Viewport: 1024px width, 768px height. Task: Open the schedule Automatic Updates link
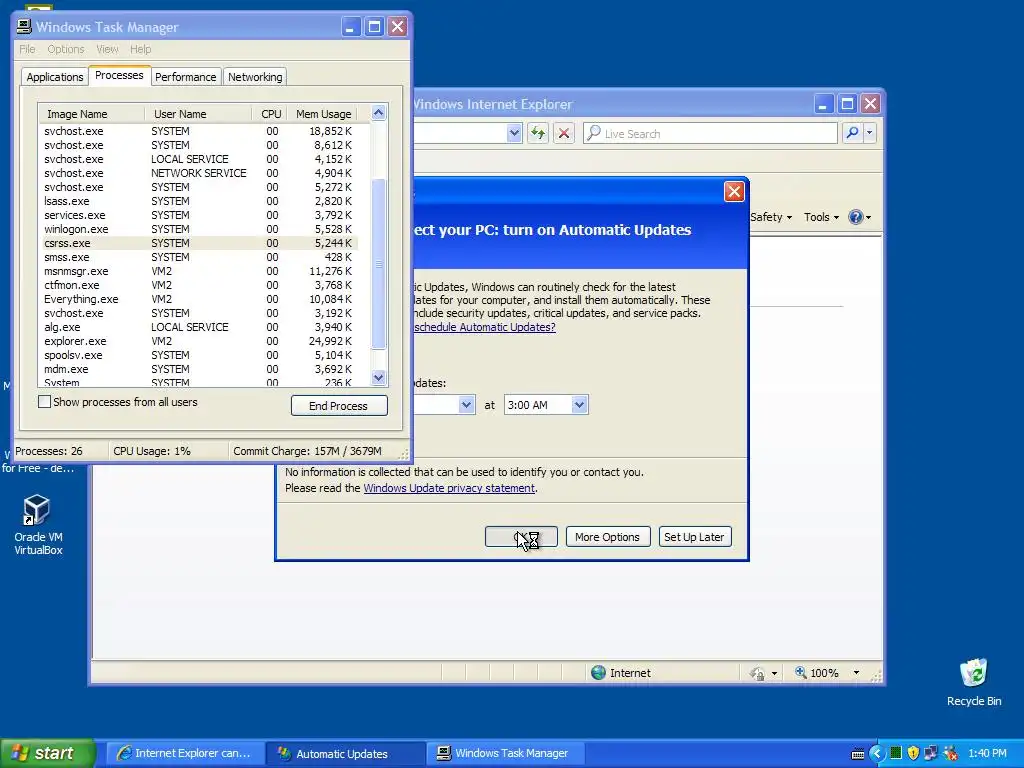[485, 327]
